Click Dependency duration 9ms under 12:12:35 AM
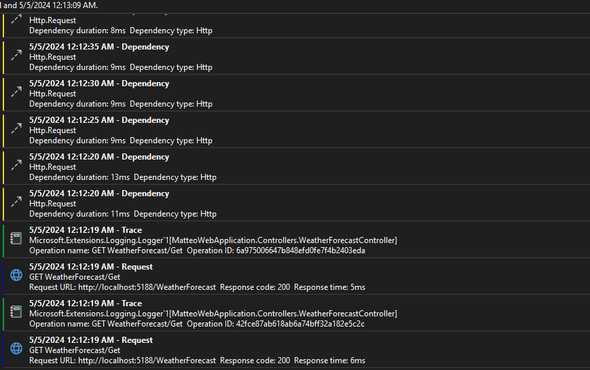 [x=77, y=67]
